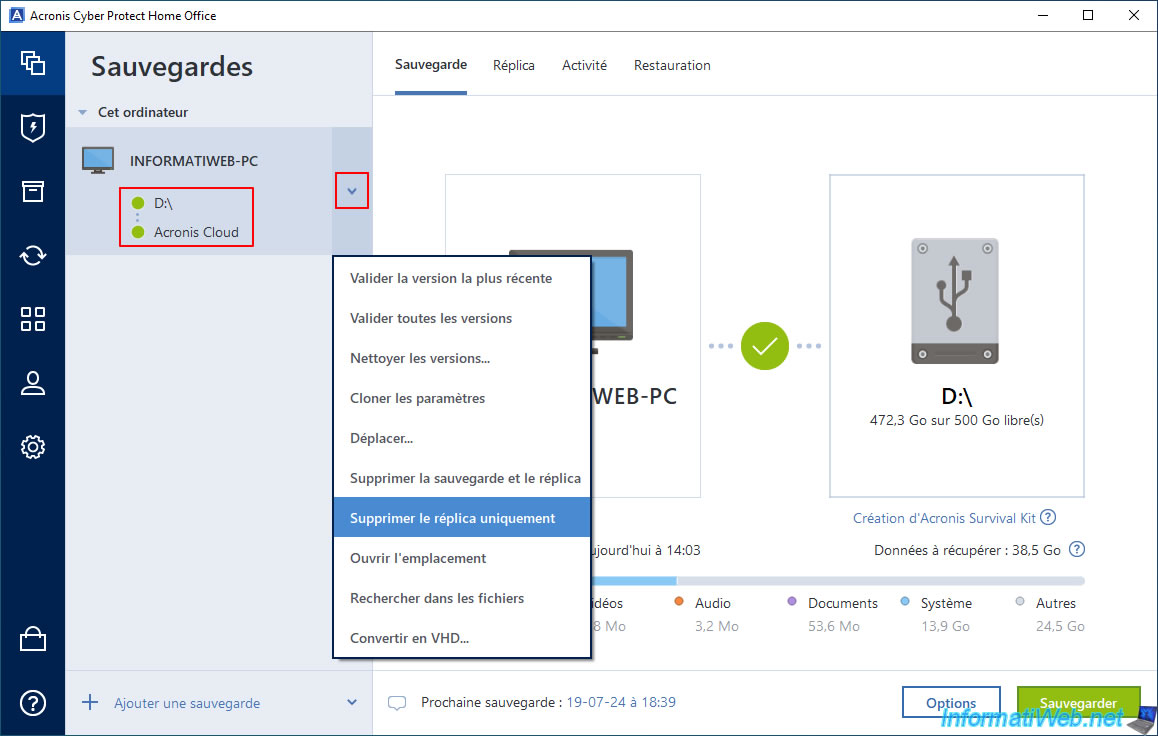Click the D:\ destination row in backup list

pyautogui.click(x=163, y=203)
